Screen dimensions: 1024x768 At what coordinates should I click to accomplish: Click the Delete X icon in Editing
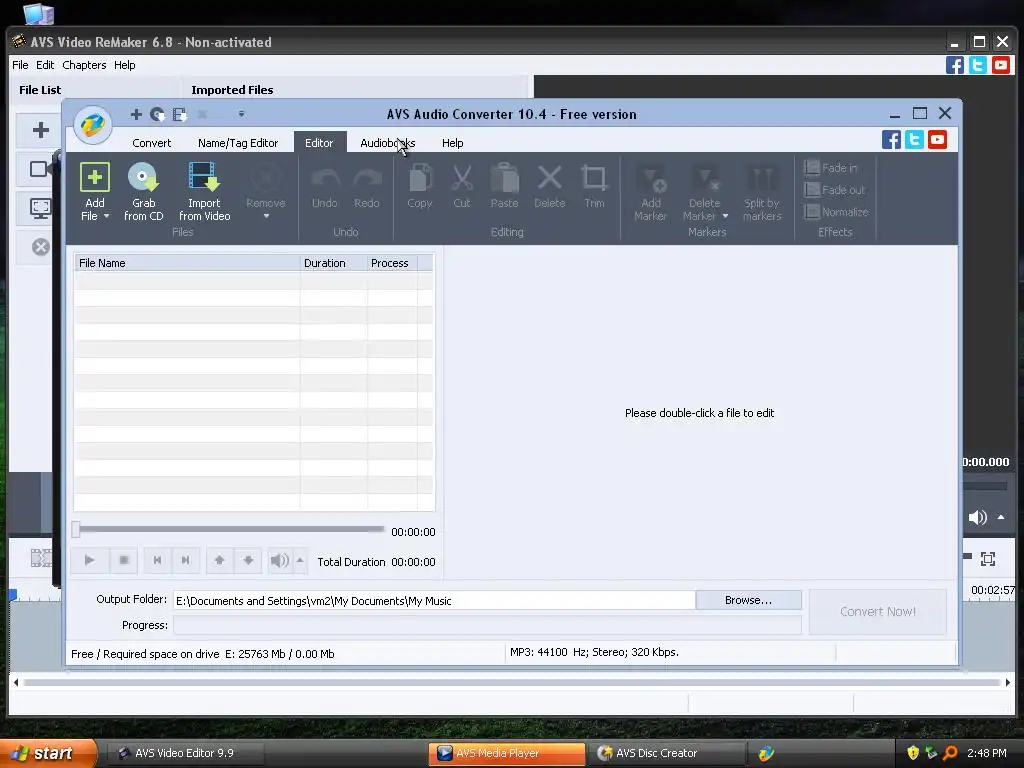549,178
